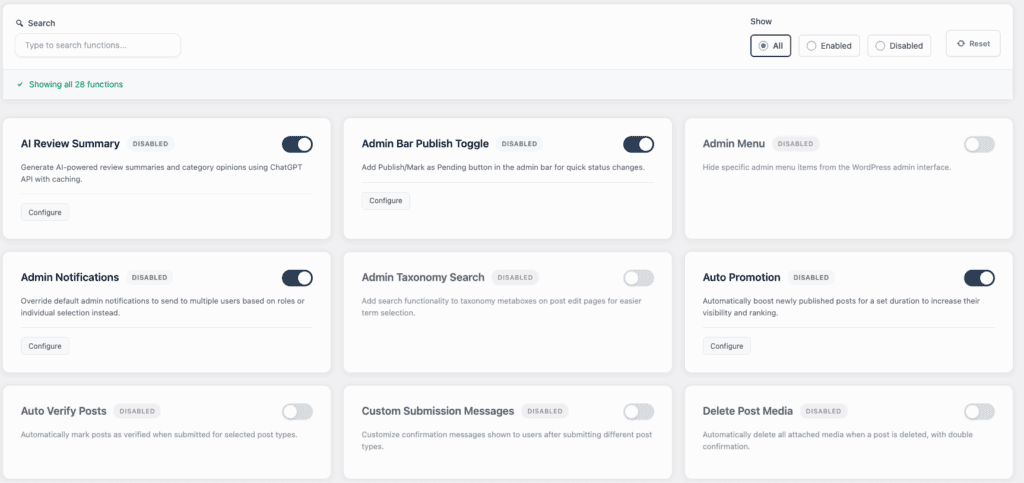Click the Reset button
Screen dimensions: 1024x483
point(973,44)
